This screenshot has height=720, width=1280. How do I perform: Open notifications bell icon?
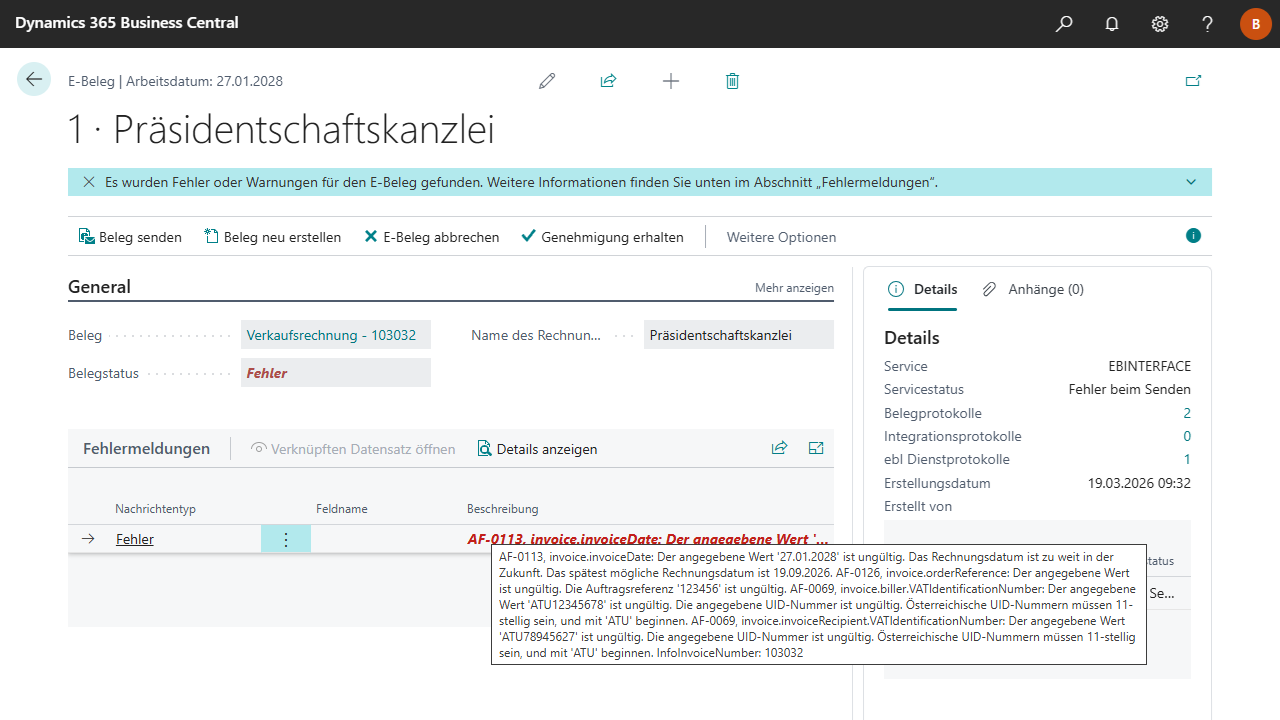pyautogui.click(x=1112, y=24)
